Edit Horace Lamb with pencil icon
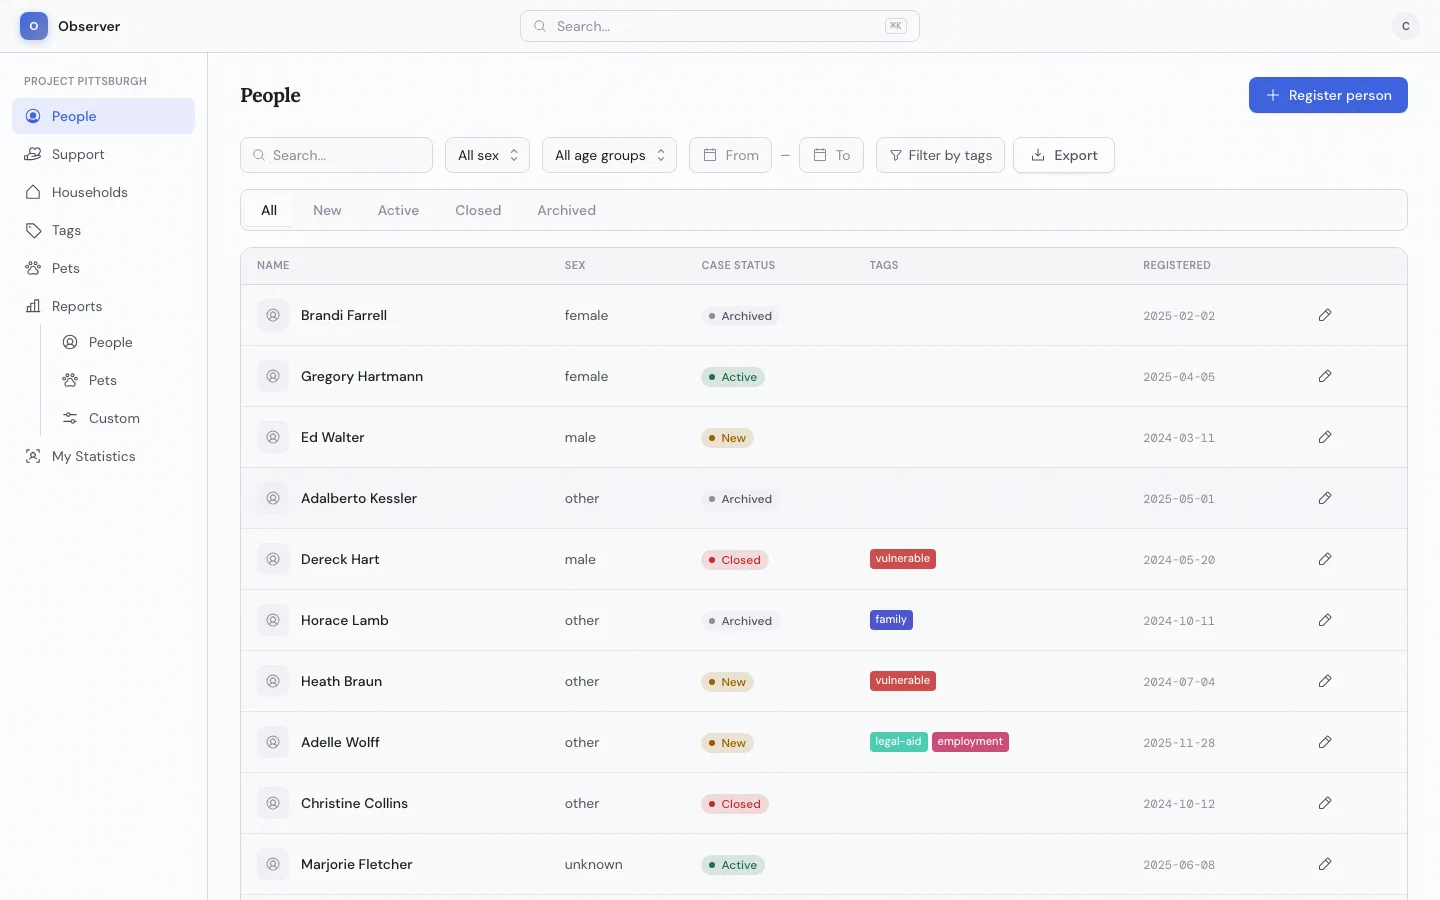 (x=1325, y=620)
